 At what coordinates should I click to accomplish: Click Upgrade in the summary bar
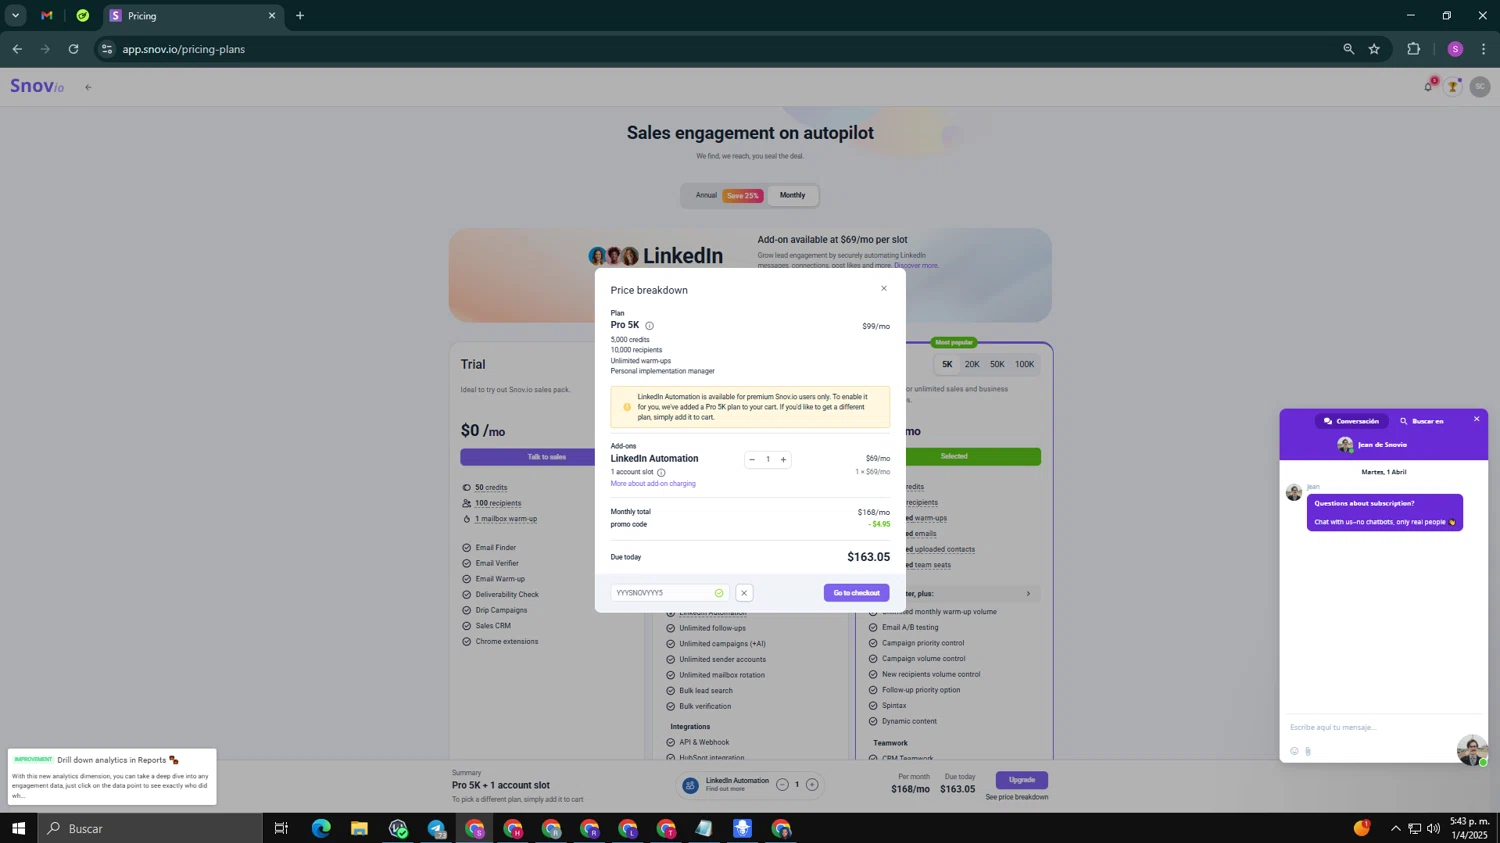1021,780
